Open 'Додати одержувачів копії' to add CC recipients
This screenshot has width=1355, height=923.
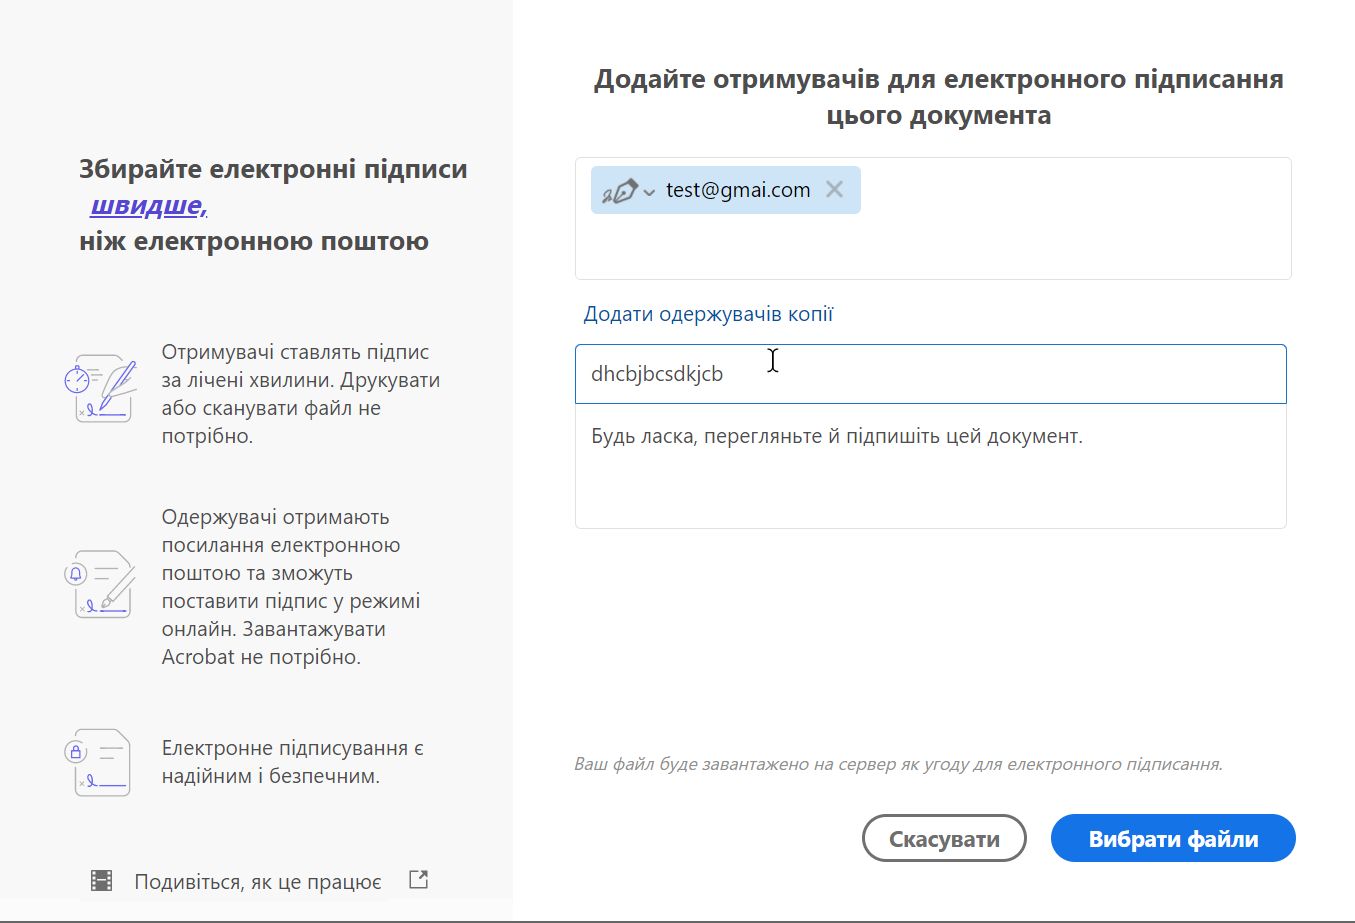pos(707,313)
